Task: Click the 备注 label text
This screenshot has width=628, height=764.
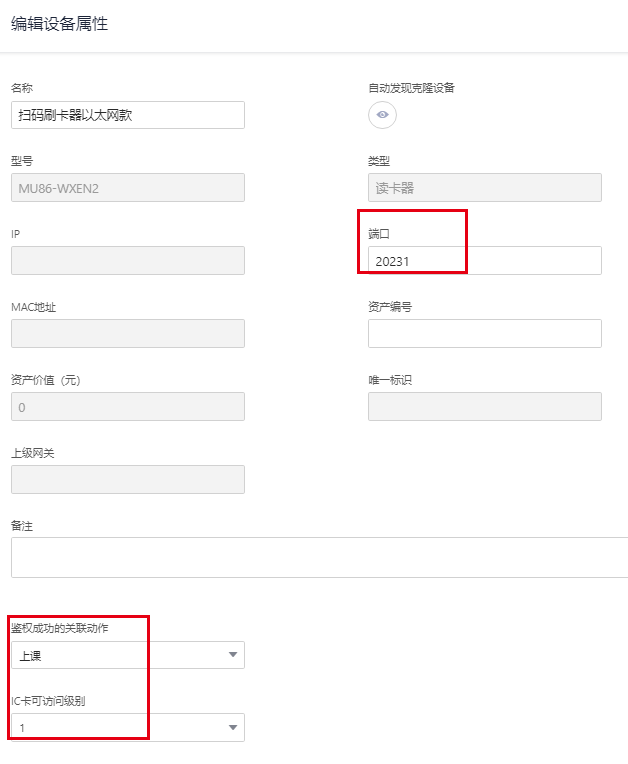Action: (22, 526)
